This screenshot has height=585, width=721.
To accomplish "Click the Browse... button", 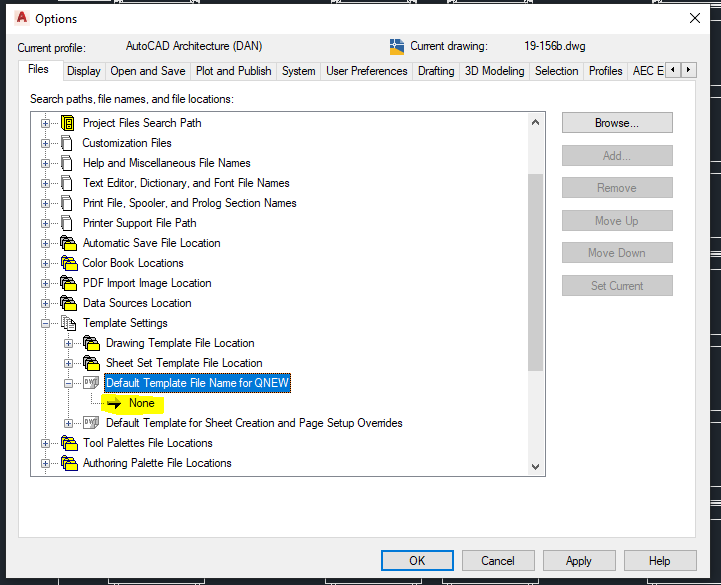I will click(x=617, y=123).
